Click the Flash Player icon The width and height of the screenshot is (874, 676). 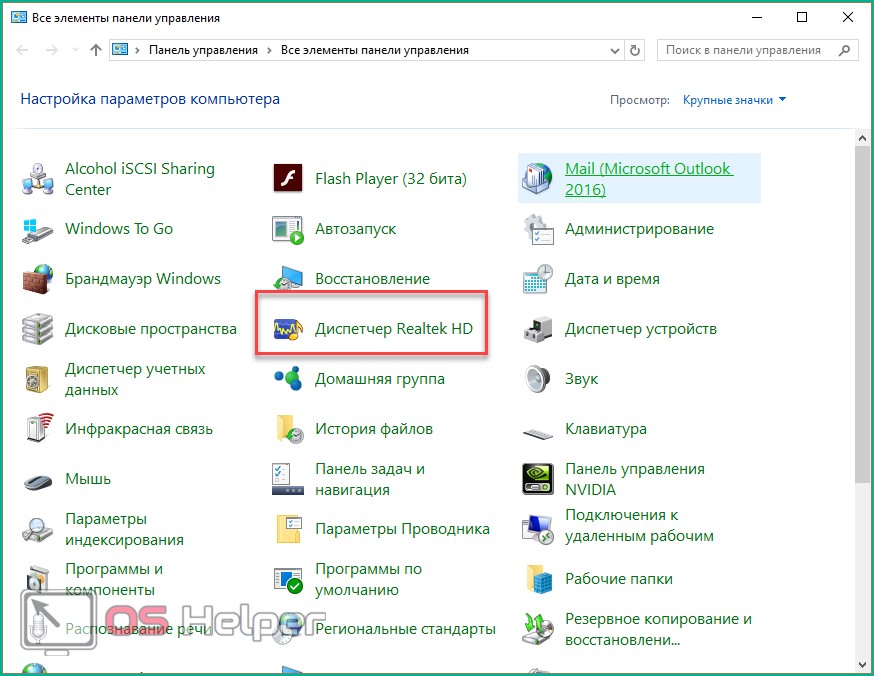point(288,178)
